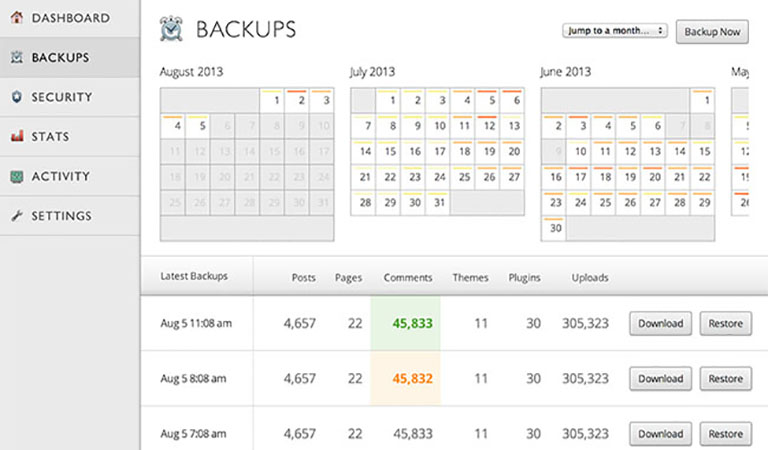Click the orange 45,832 comments value
The width and height of the screenshot is (768, 450).
tap(412, 379)
